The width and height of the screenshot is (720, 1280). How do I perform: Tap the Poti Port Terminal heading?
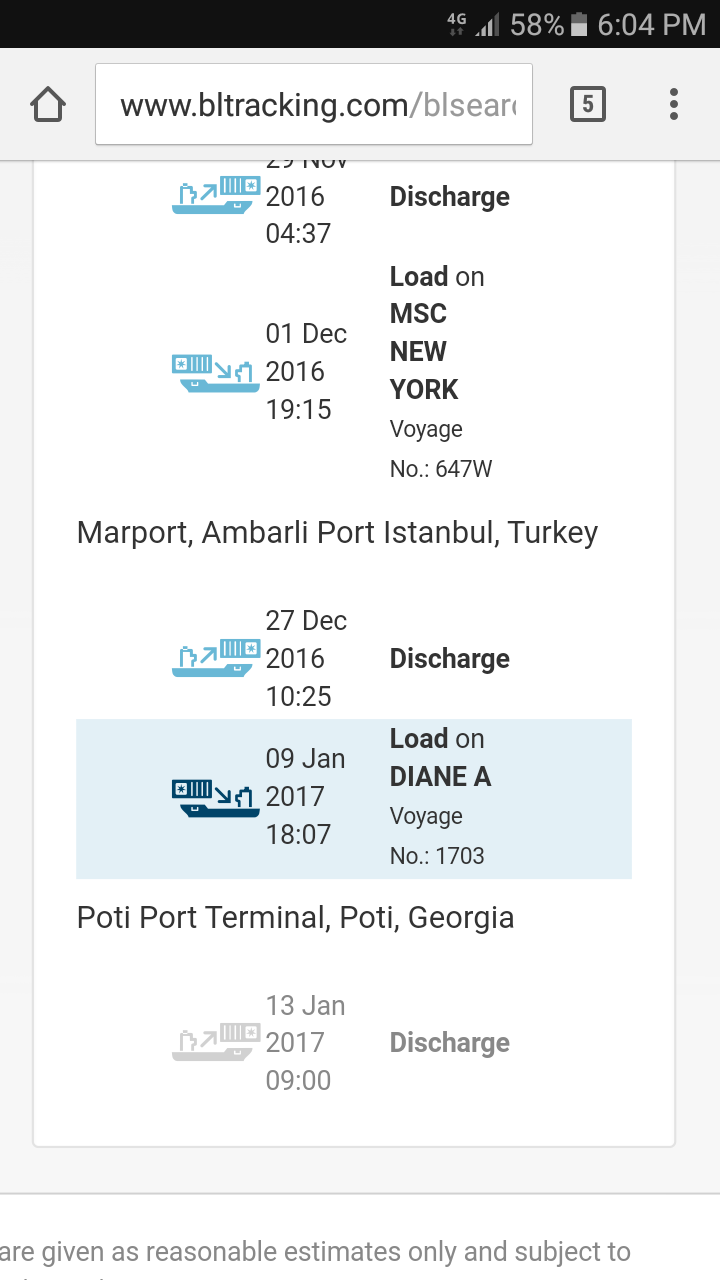point(295,918)
